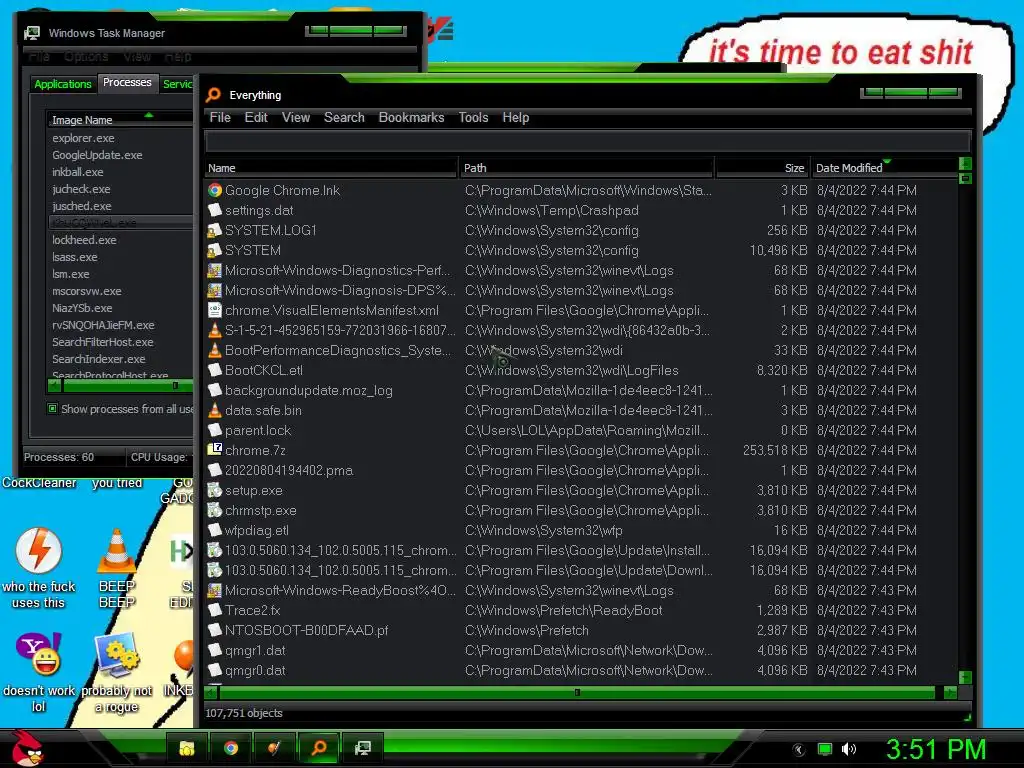Screen dimensions: 1024x768
Task: Open the 'probably not a rogue' desktop icon
Action: 117,673
